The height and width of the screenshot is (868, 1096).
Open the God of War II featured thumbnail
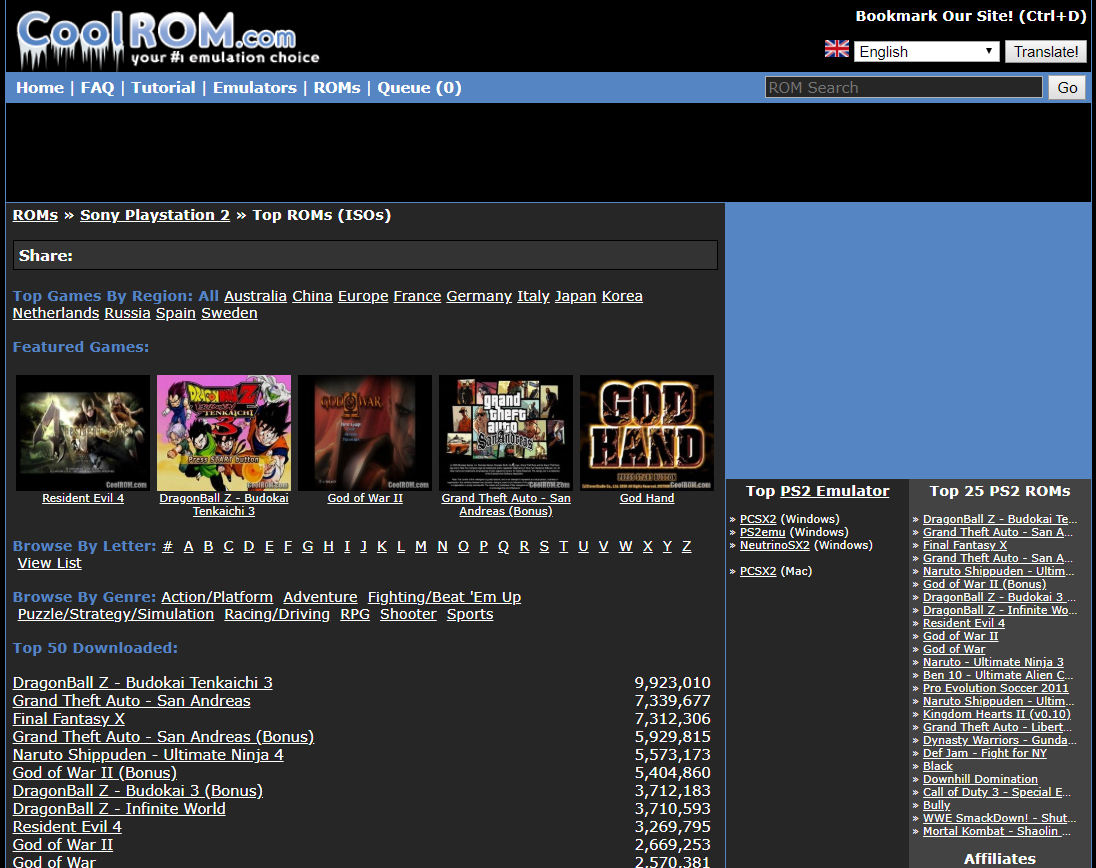pos(365,433)
